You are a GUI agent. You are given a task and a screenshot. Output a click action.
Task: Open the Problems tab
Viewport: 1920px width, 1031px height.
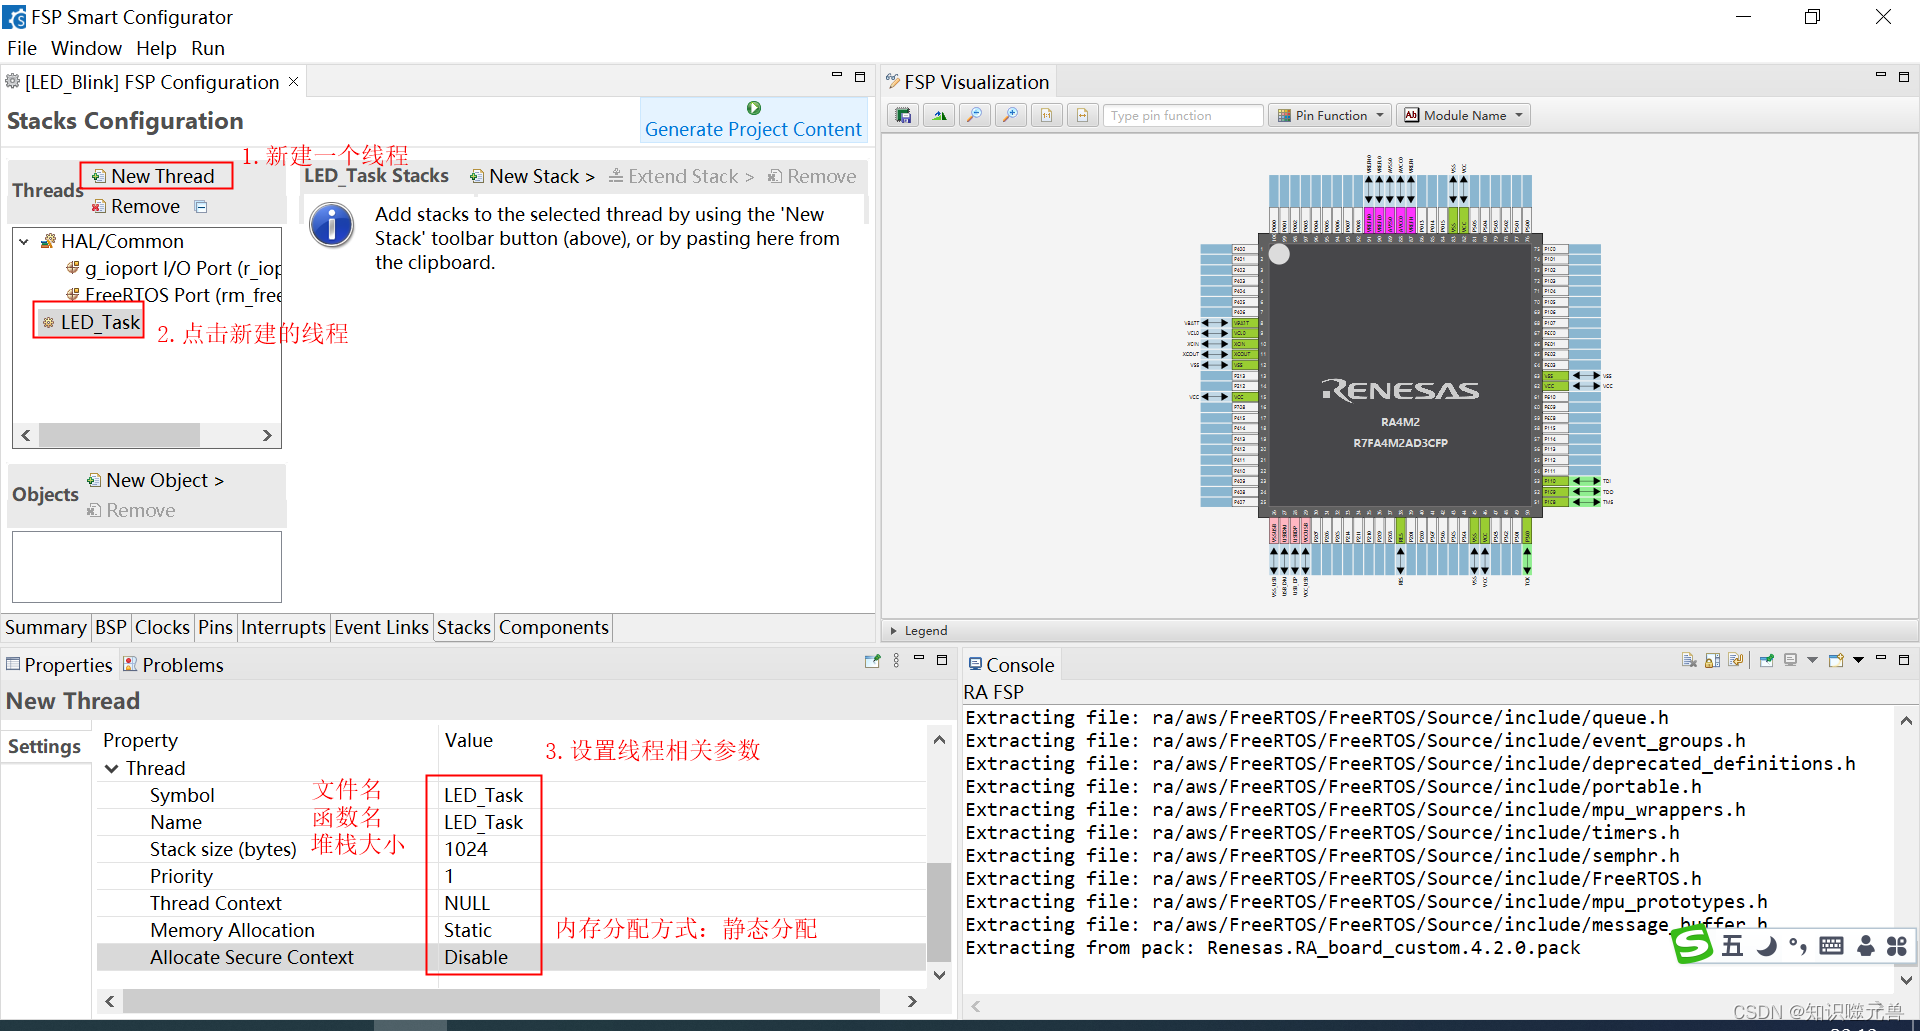pos(173,665)
